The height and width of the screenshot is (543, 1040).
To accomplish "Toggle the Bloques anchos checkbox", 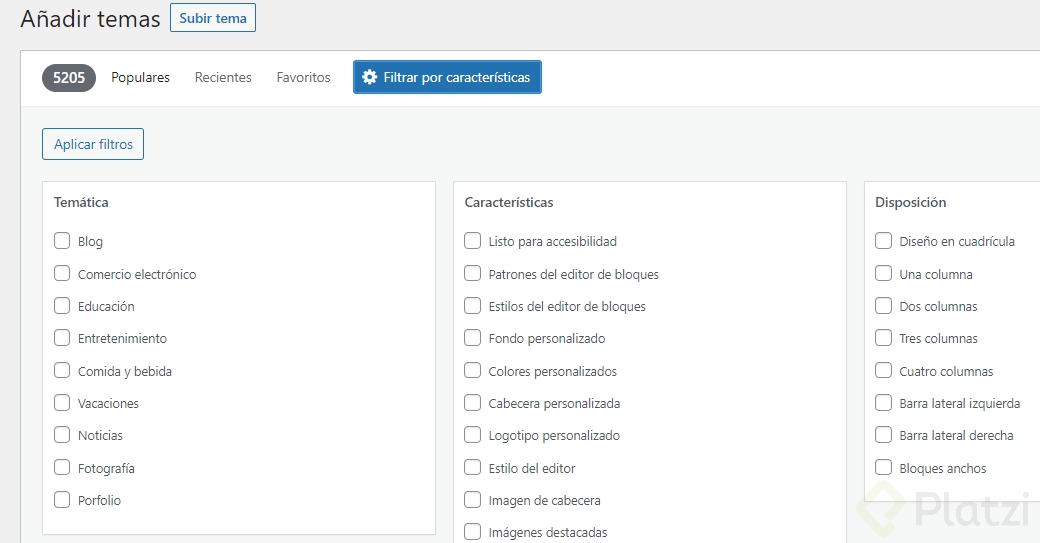I will pos(883,468).
